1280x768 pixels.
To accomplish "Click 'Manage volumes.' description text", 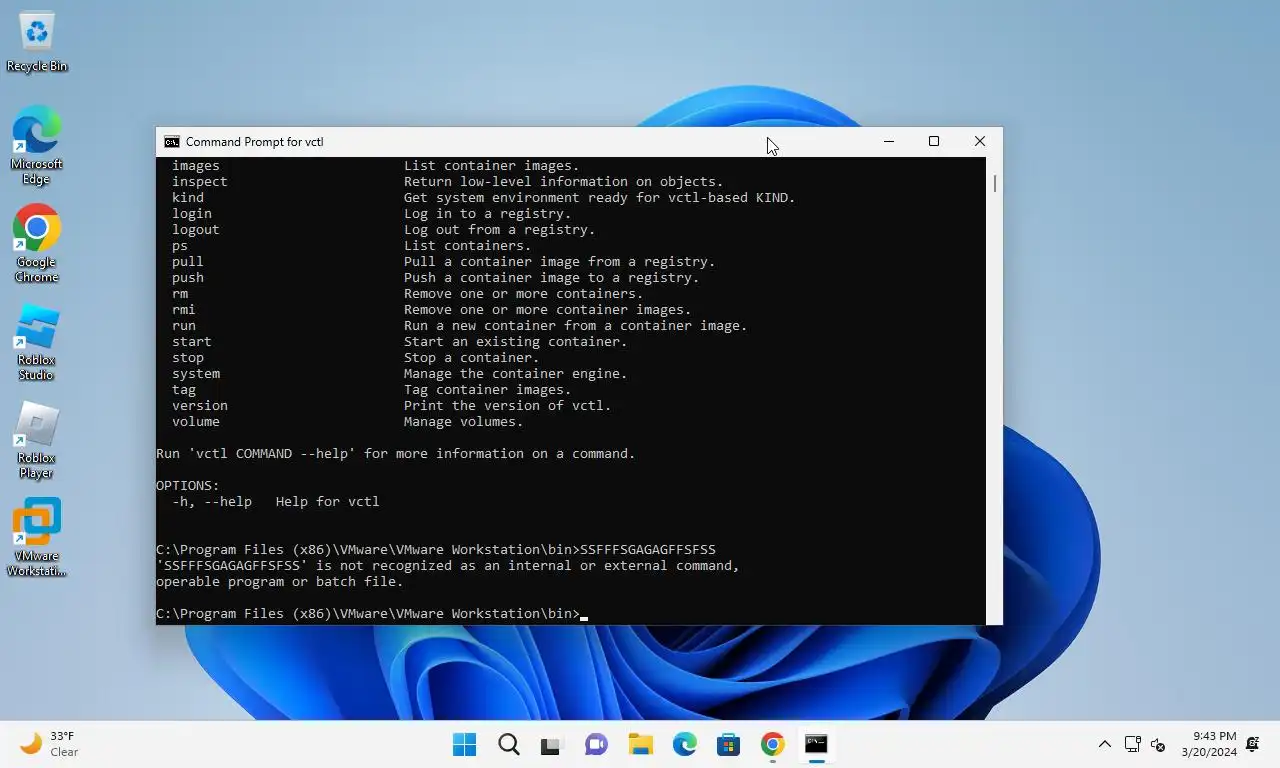I will pos(464,422).
